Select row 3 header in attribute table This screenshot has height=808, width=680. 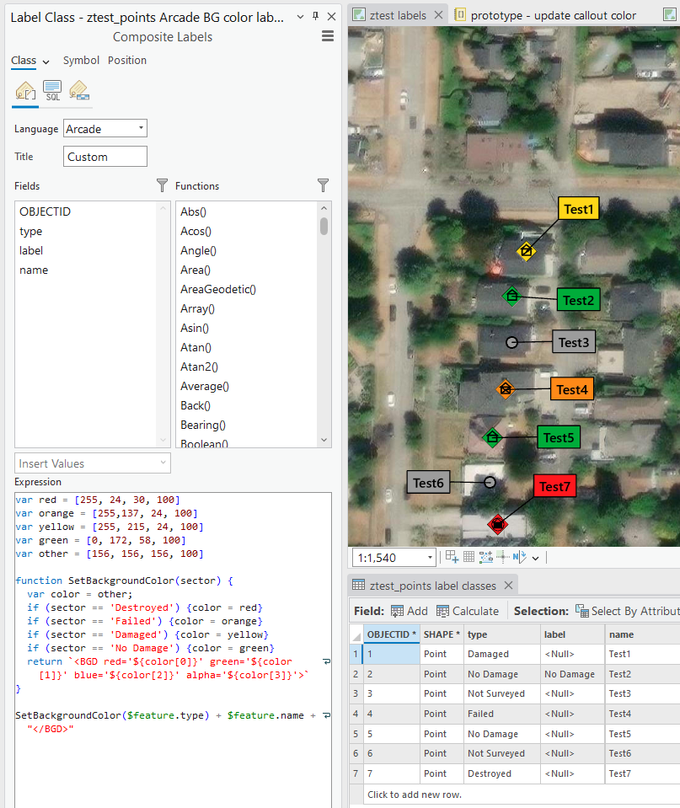tap(355, 694)
